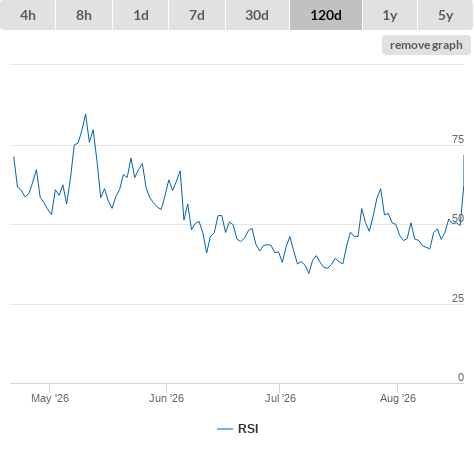Click the 0 y-axis label
474x455 pixels.
pyautogui.click(x=461, y=377)
